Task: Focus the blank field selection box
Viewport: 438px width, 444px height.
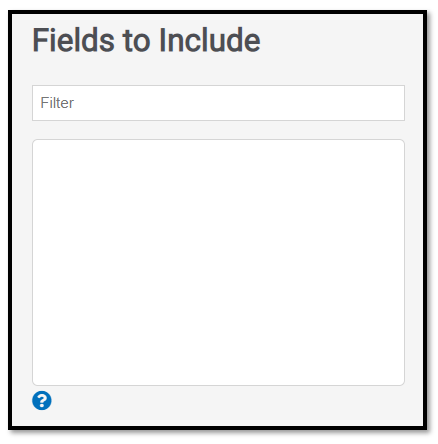Action: tap(218, 262)
